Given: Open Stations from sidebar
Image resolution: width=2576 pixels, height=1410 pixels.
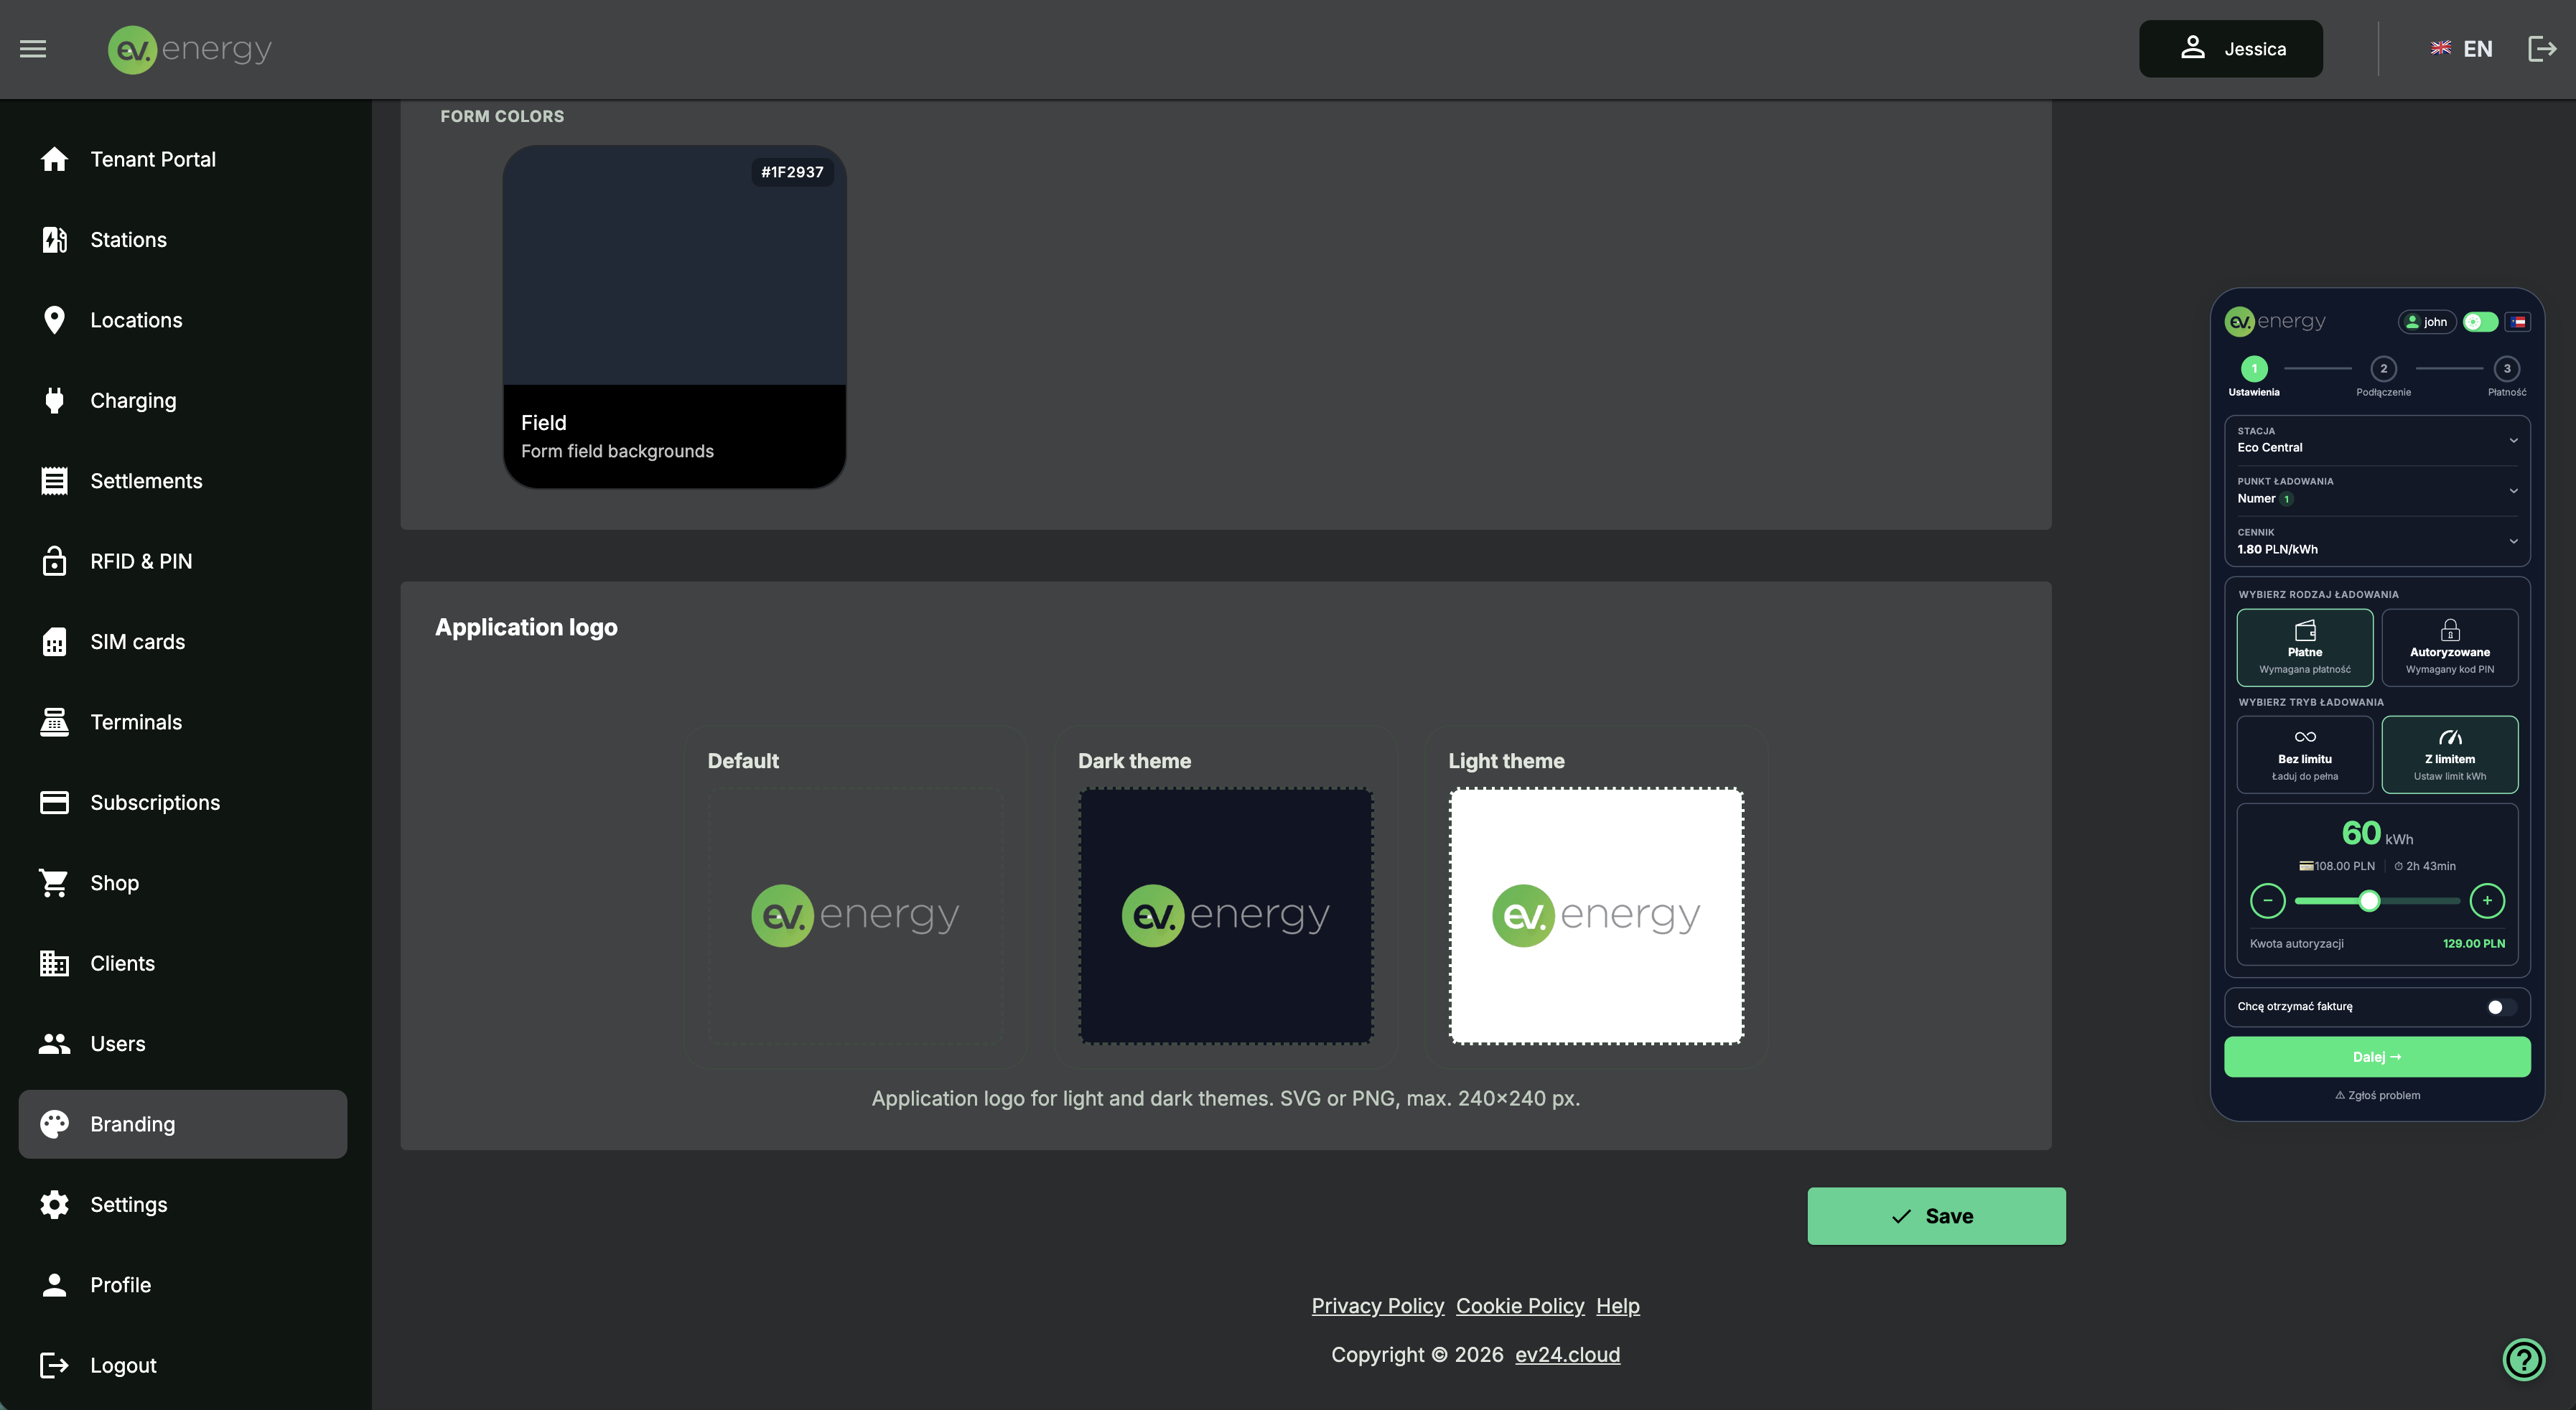Looking at the screenshot, I should click(183, 240).
